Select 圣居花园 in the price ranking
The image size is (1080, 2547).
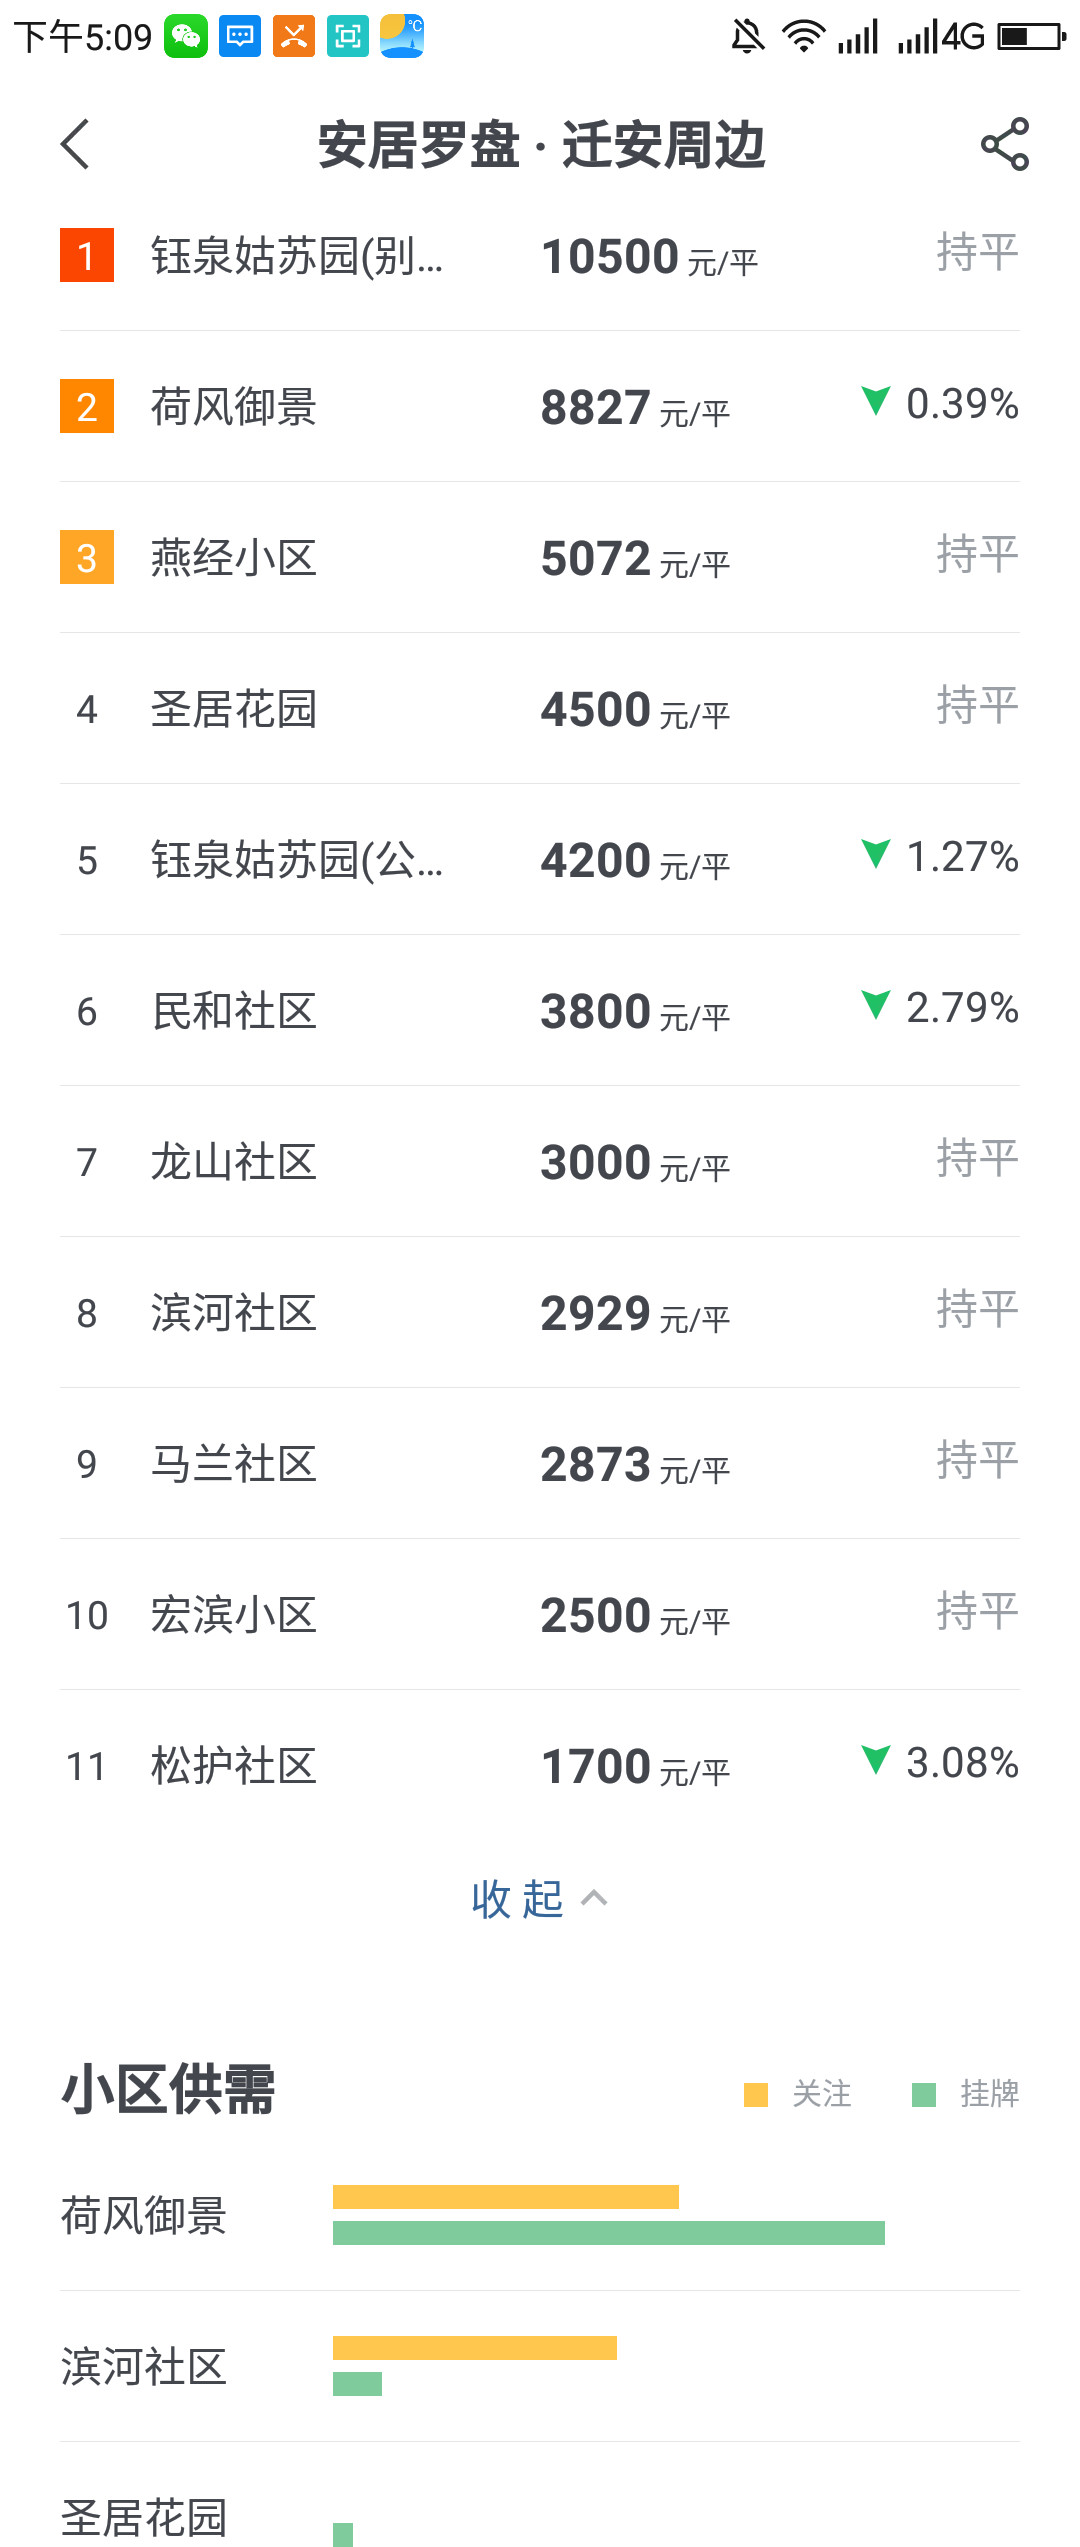(234, 709)
